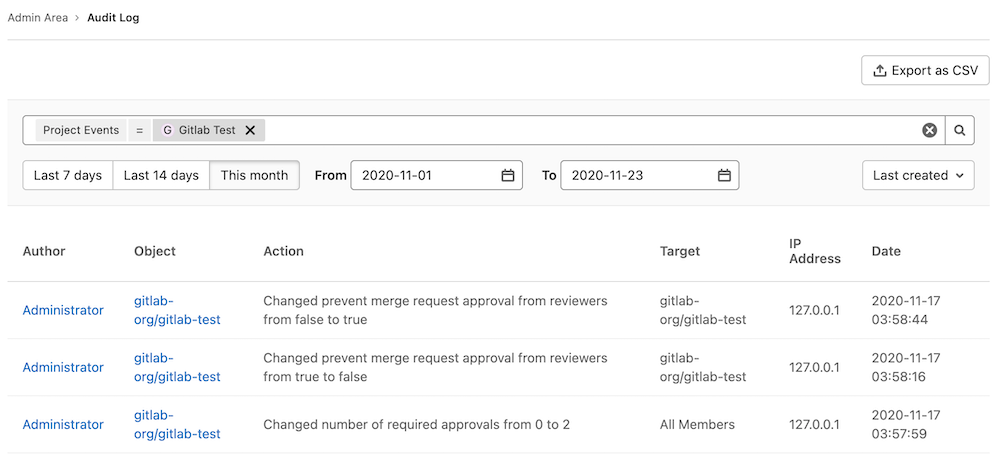The image size is (1000, 459).
Task: Open gitlab-org/gitlab-test link in third row
Action: tap(177, 424)
